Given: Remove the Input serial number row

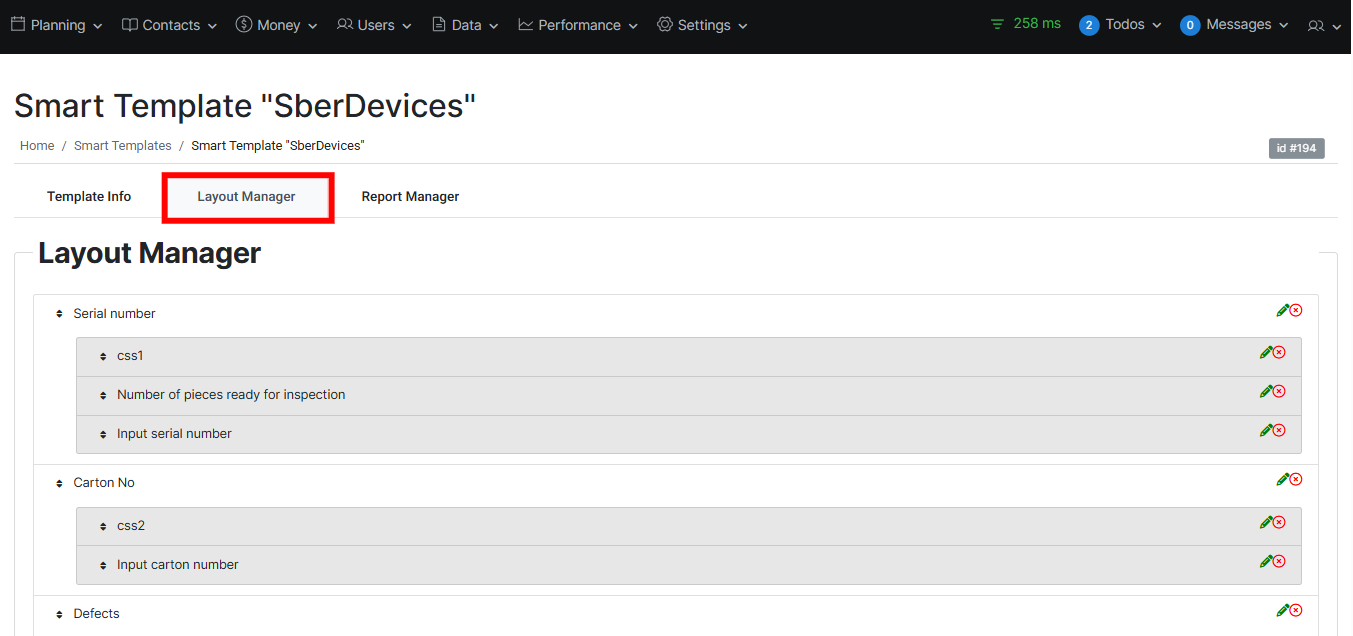Looking at the screenshot, I should tap(1279, 431).
